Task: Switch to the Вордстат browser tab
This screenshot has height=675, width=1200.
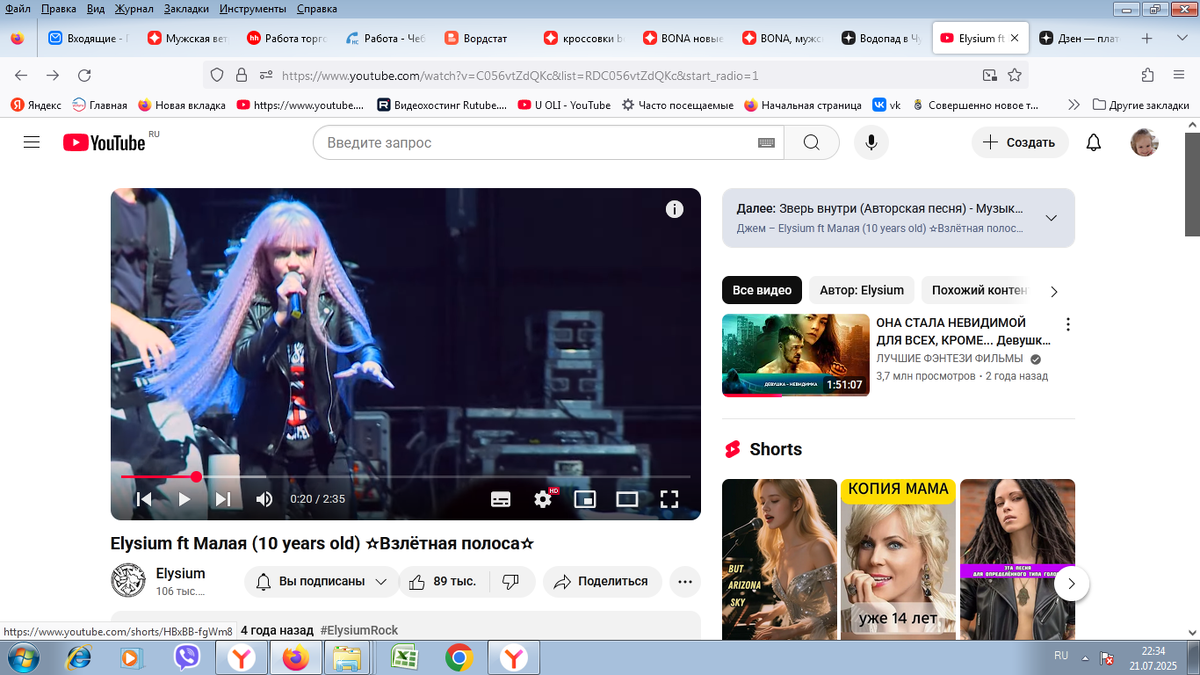Action: tap(484, 39)
